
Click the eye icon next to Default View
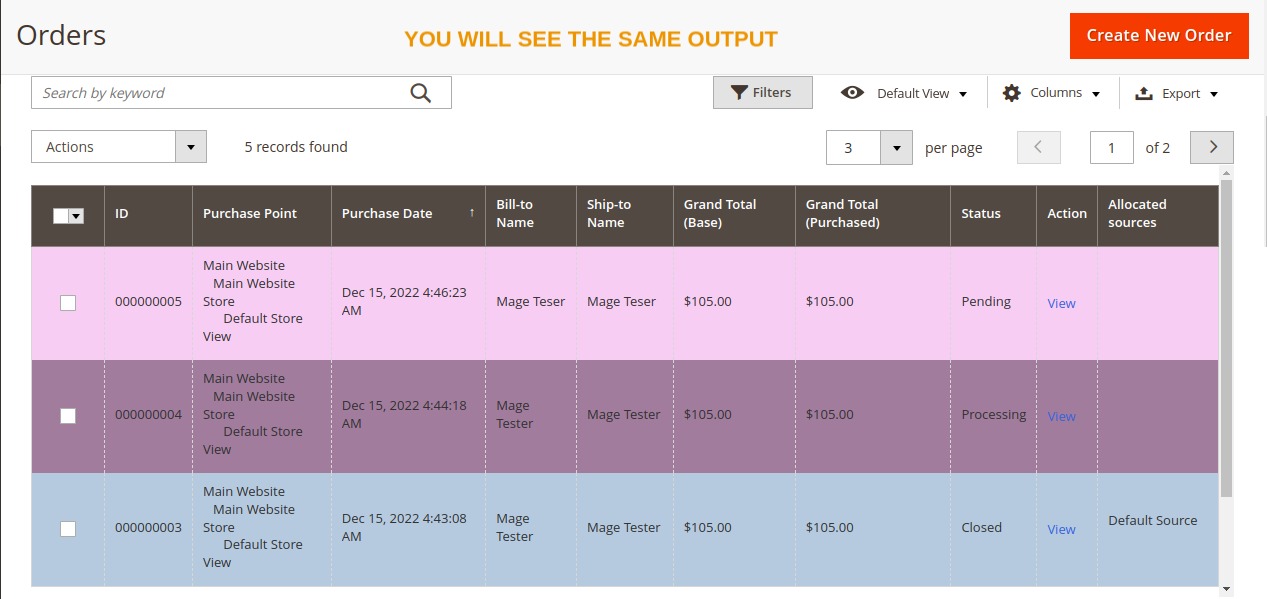[852, 92]
